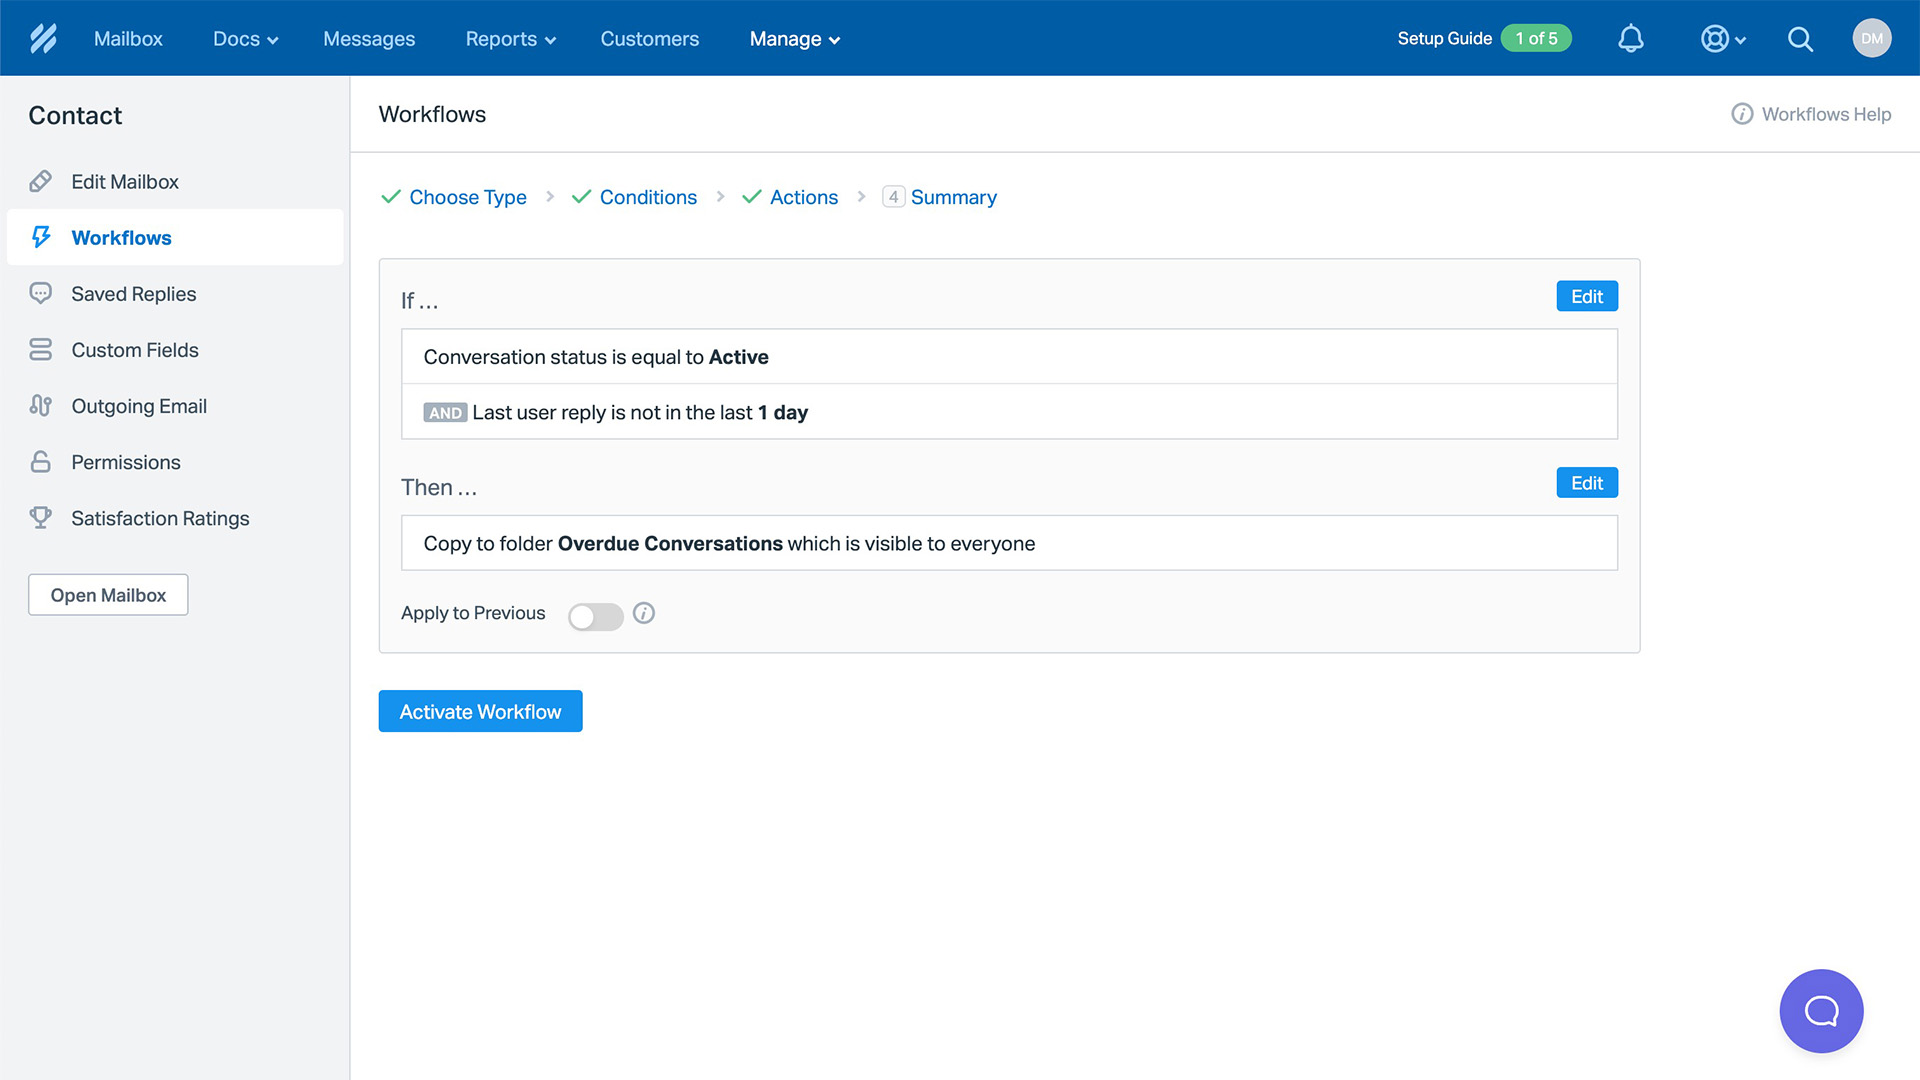
Task: Click the Open Mailbox button
Action: tap(108, 593)
